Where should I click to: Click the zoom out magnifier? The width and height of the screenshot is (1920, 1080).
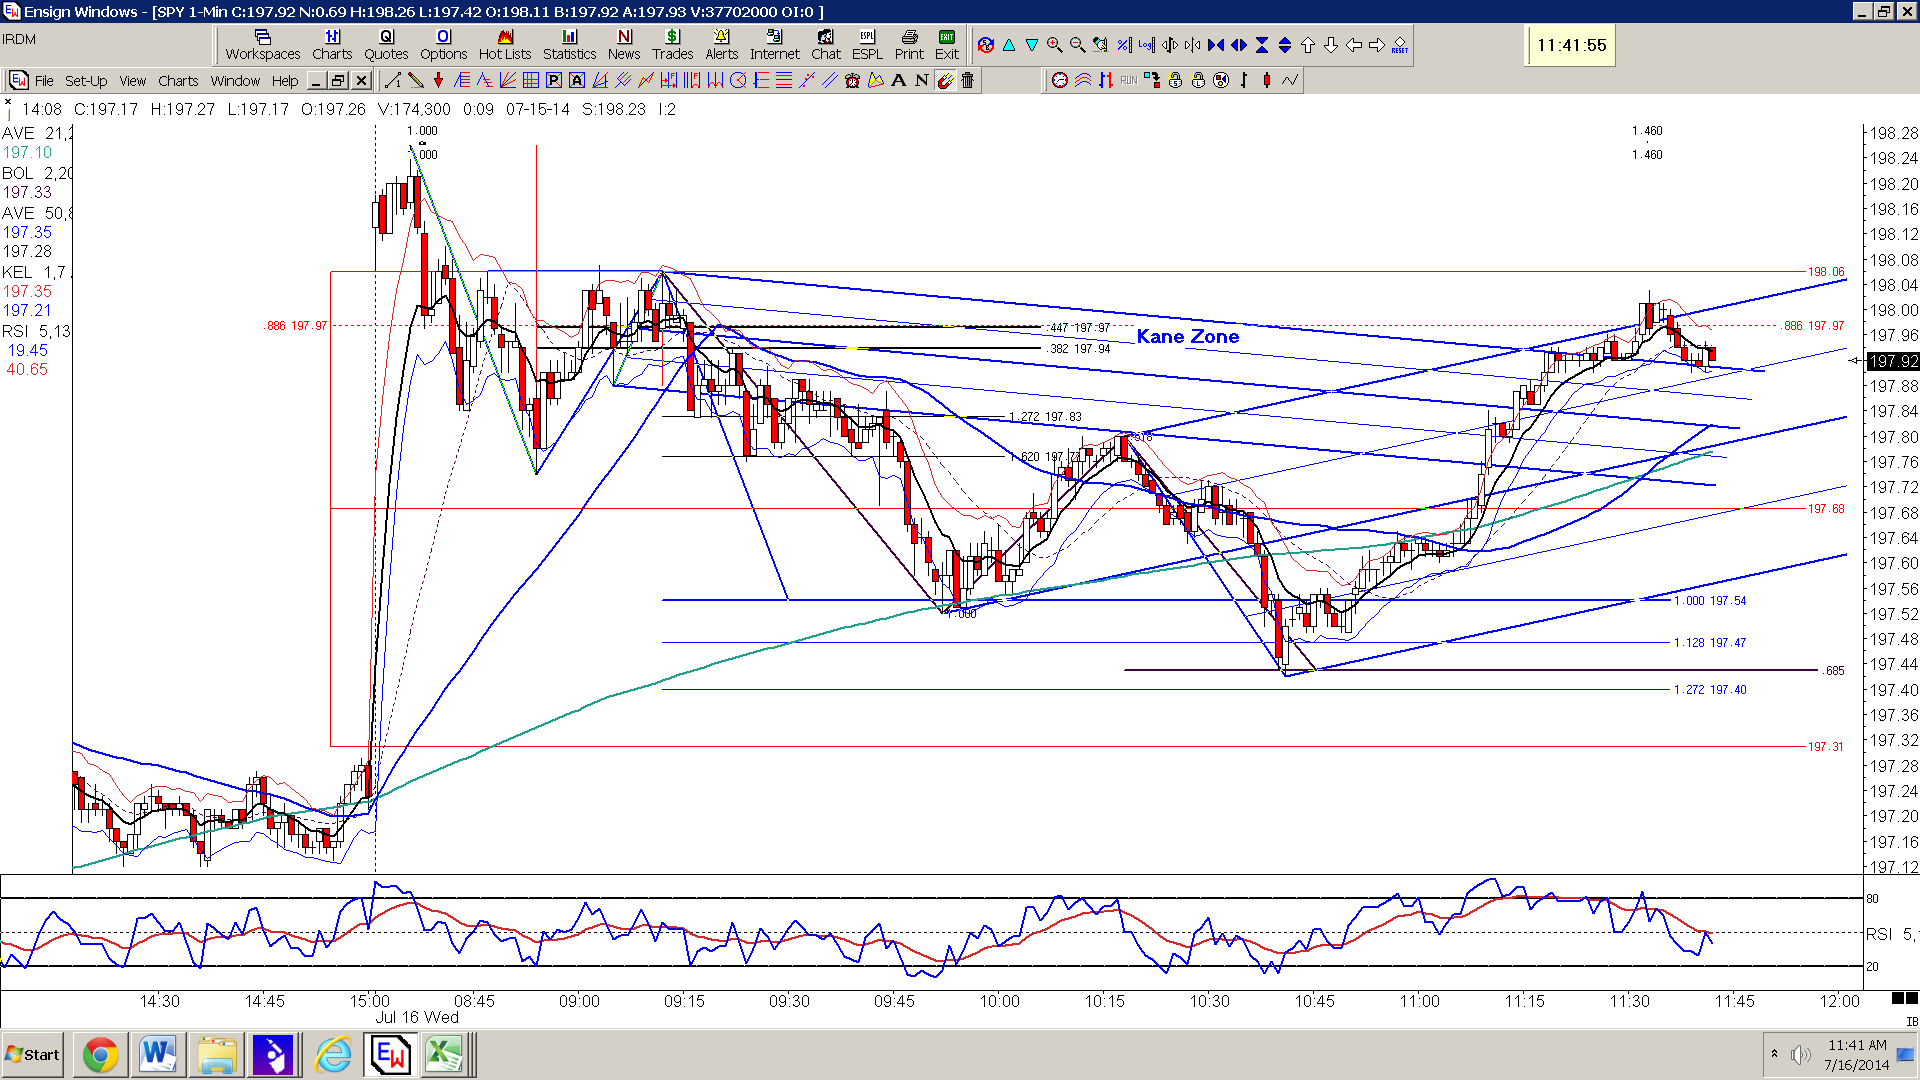click(x=1077, y=45)
